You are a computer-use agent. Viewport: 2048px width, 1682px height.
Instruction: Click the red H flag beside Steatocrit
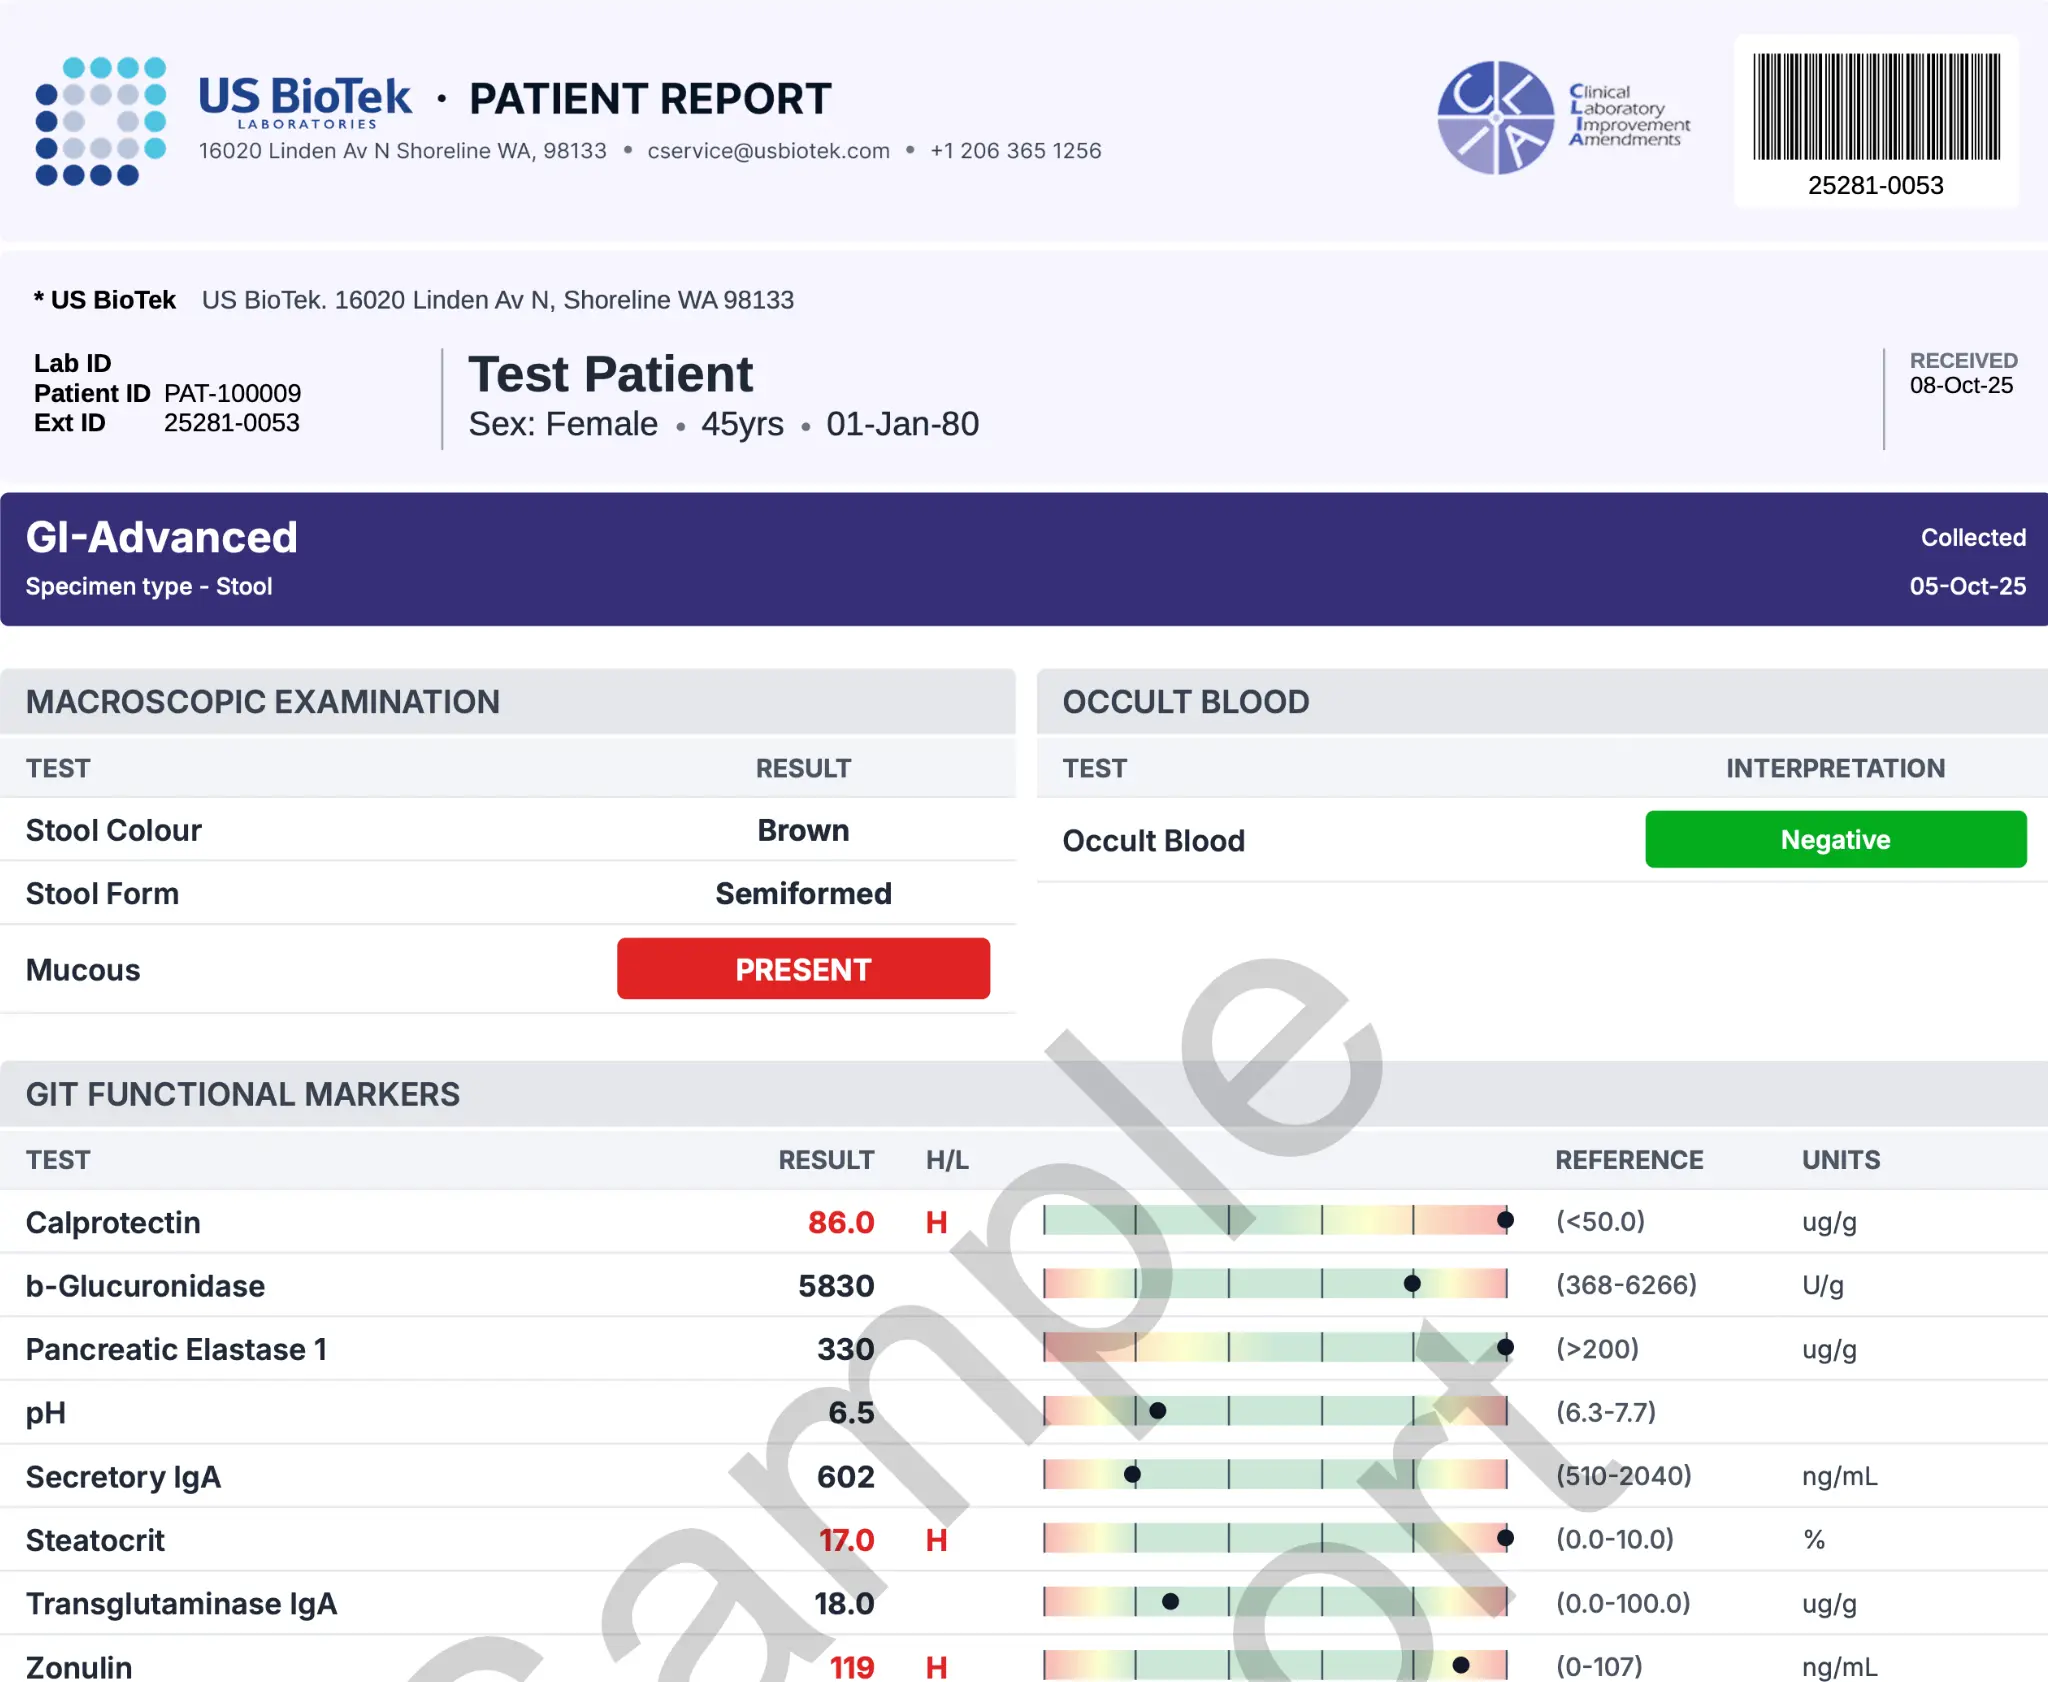coord(936,1540)
